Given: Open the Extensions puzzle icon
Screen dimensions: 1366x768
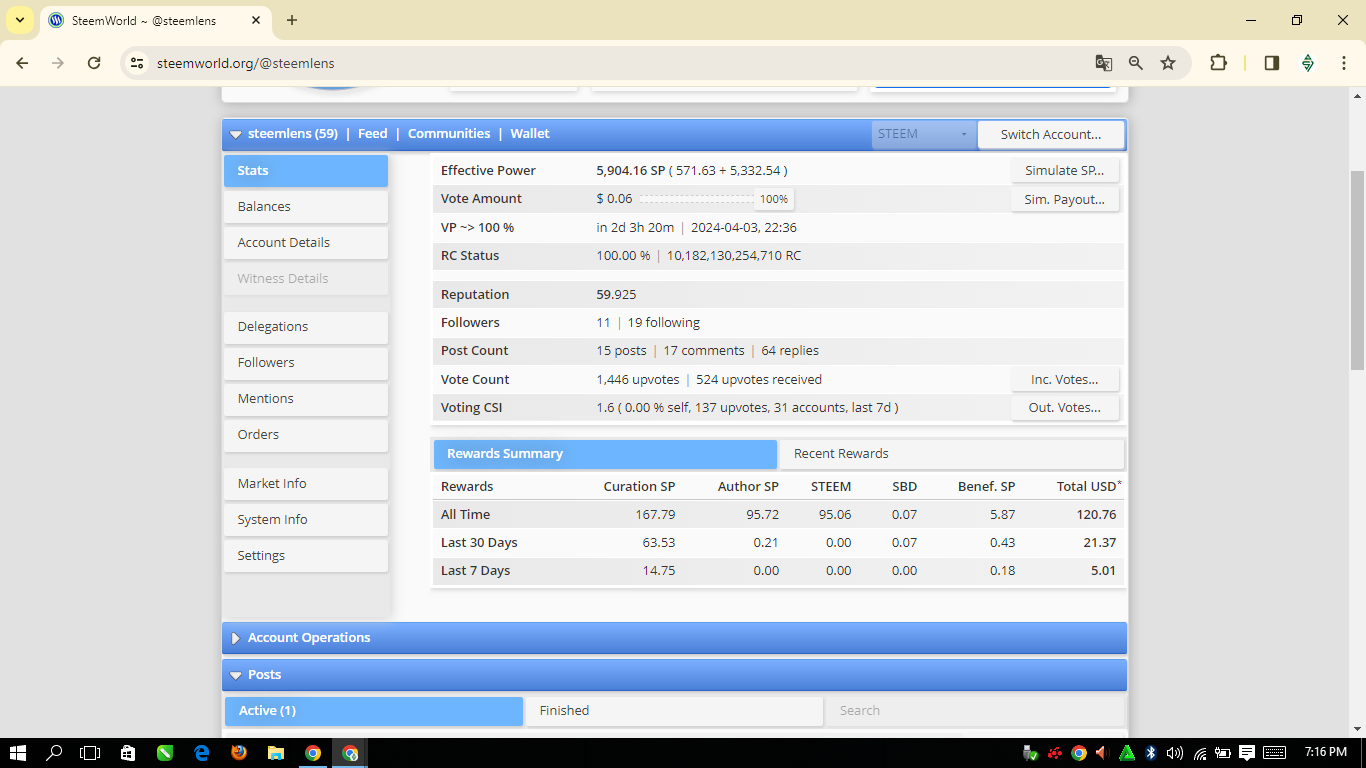Looking at the screenshot, I should pos(1218,63).
